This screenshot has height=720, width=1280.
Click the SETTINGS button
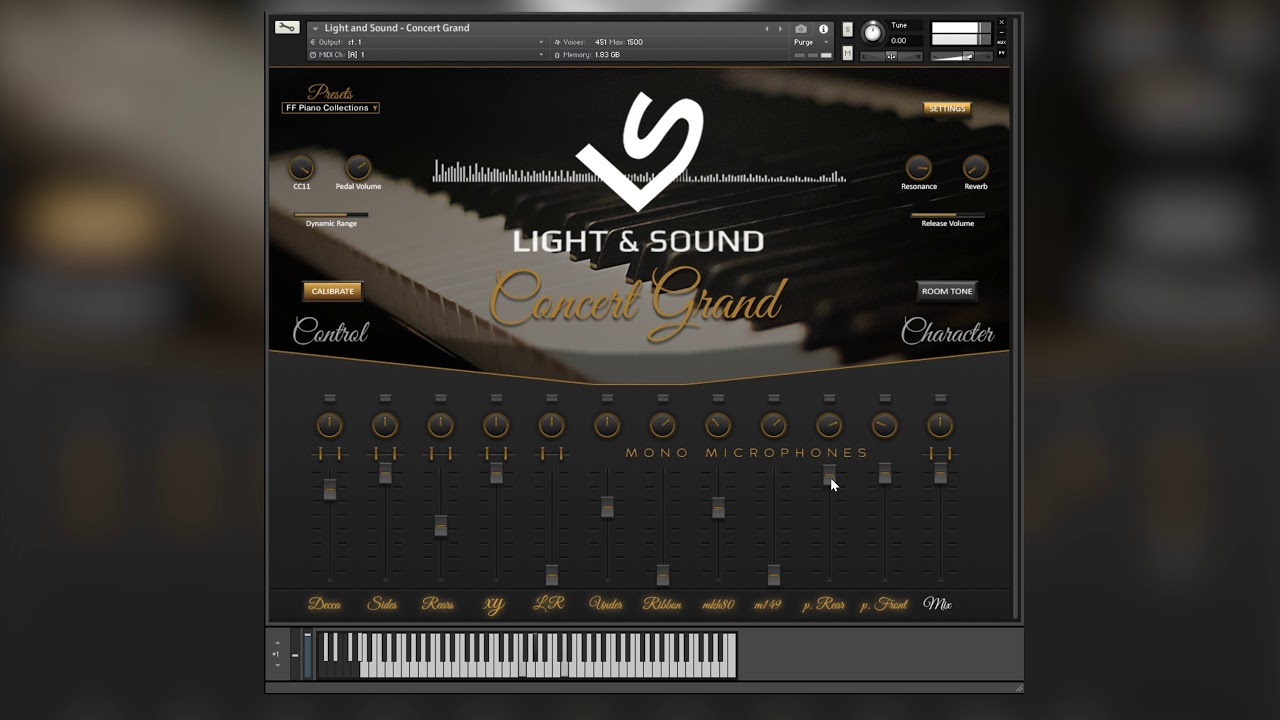947,108
